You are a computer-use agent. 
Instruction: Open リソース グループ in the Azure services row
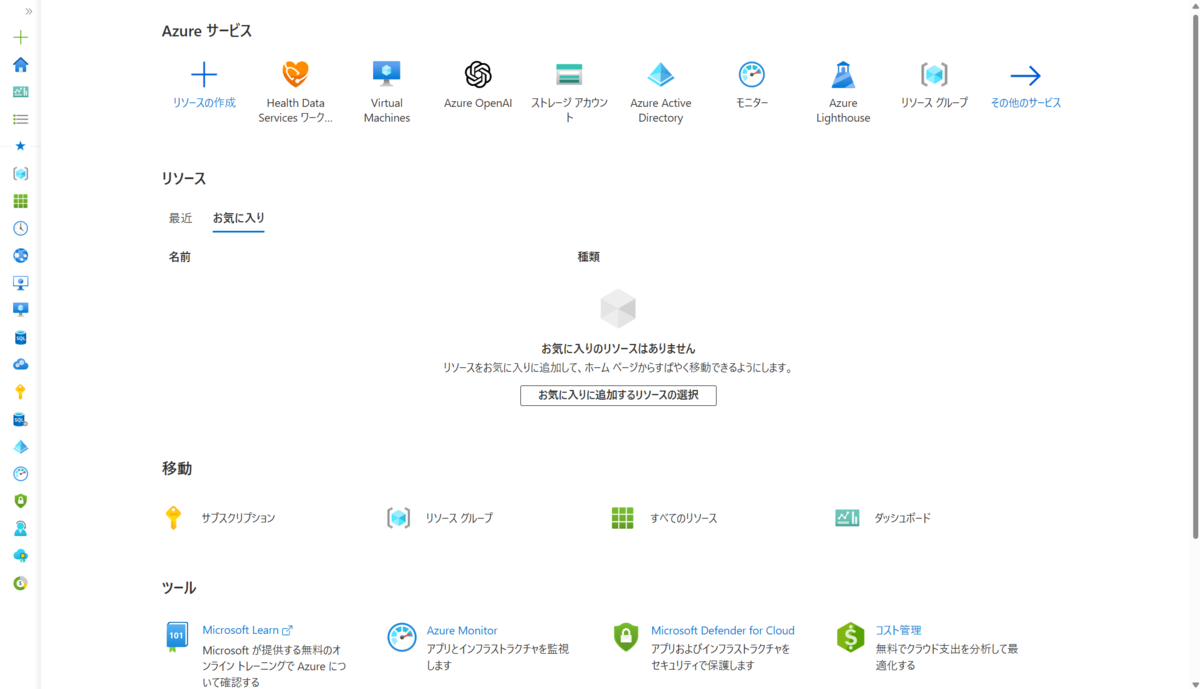pyautogui.click(x=934, y=86)
